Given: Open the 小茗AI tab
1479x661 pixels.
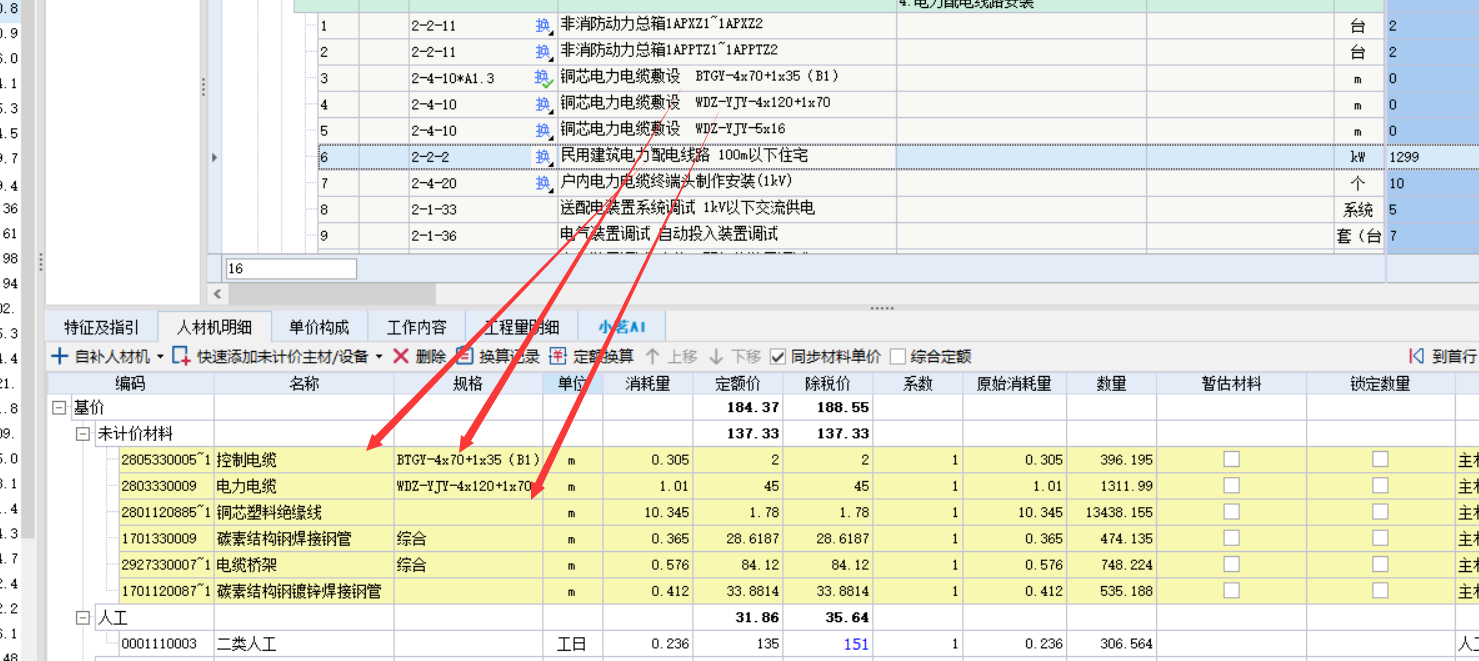Looking at the screenshot, I should 622,327.
